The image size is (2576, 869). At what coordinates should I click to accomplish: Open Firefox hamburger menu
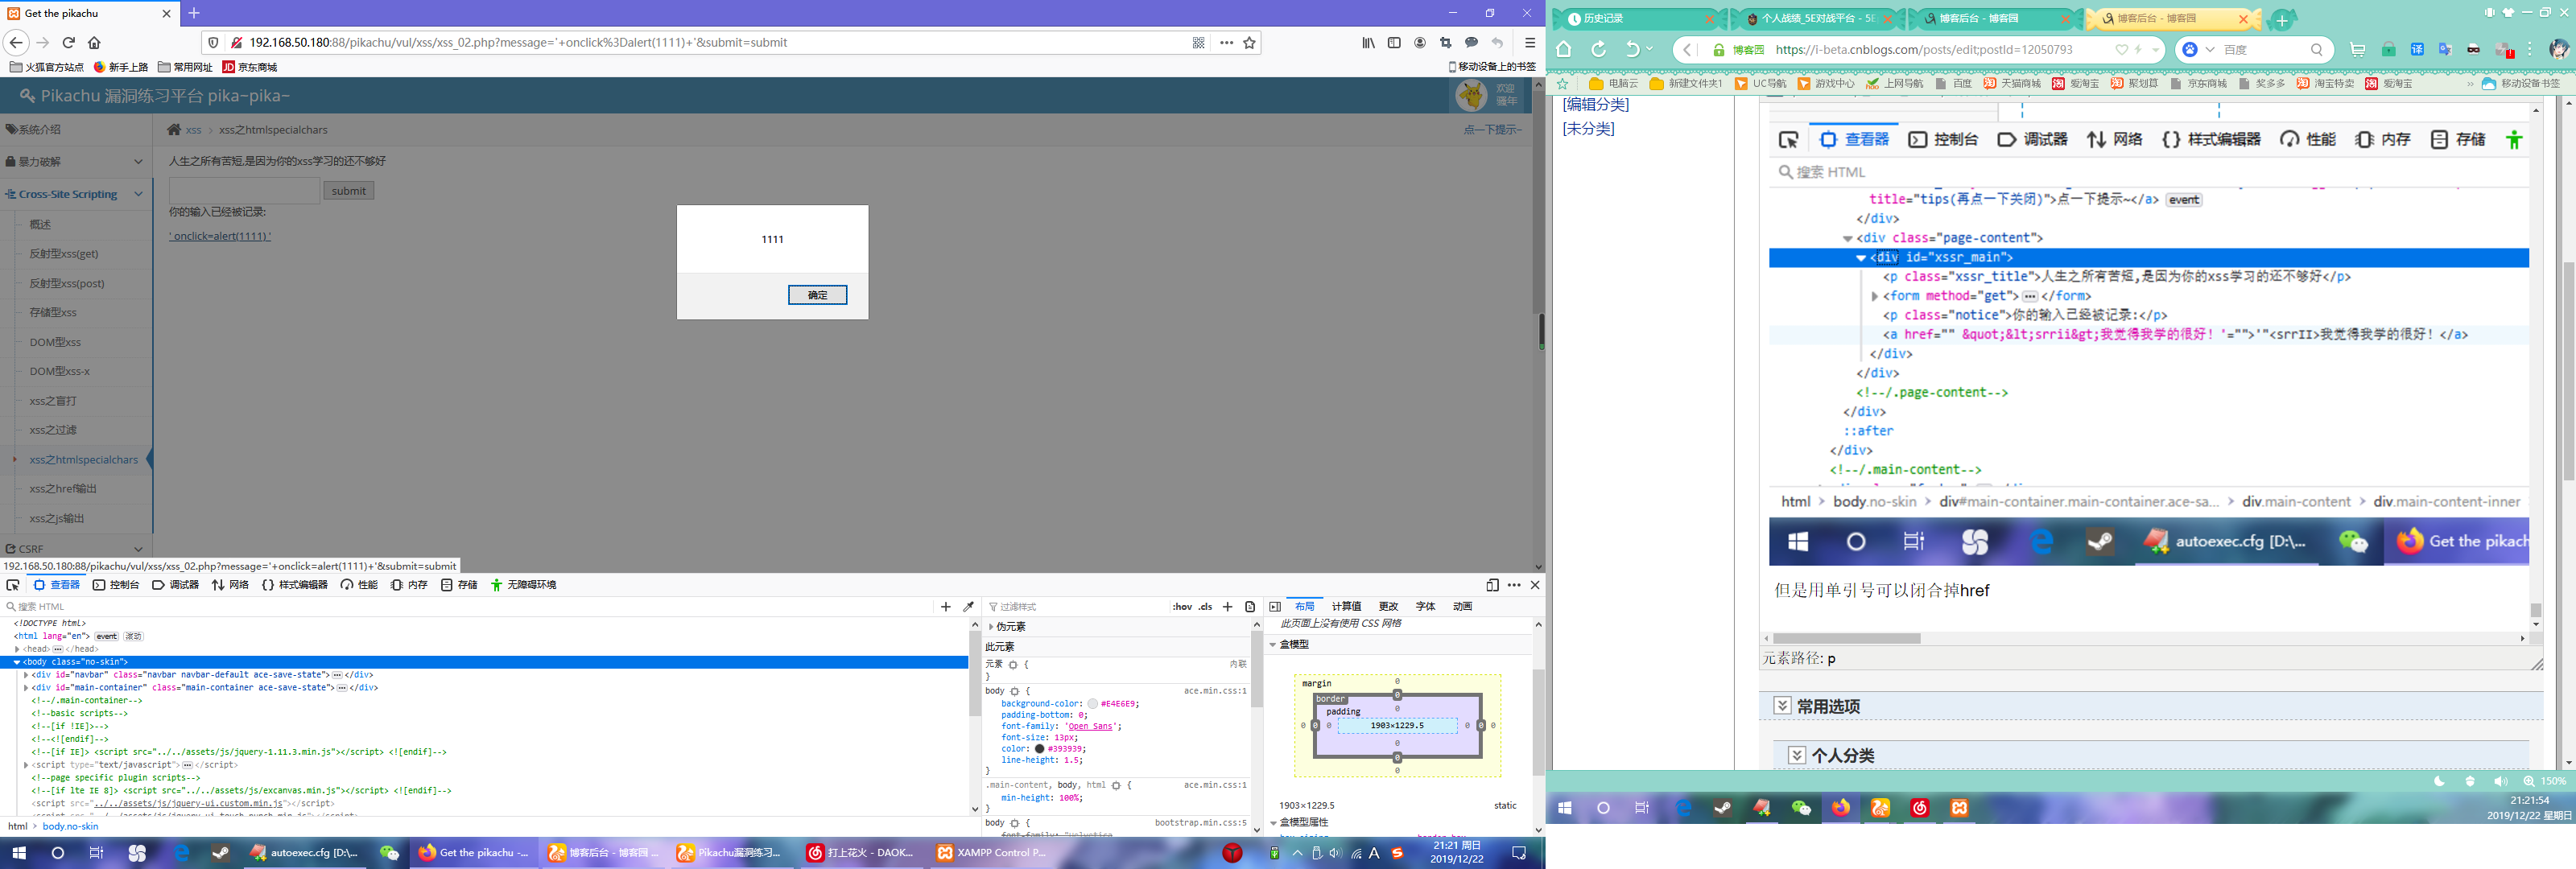[1529, 43]
